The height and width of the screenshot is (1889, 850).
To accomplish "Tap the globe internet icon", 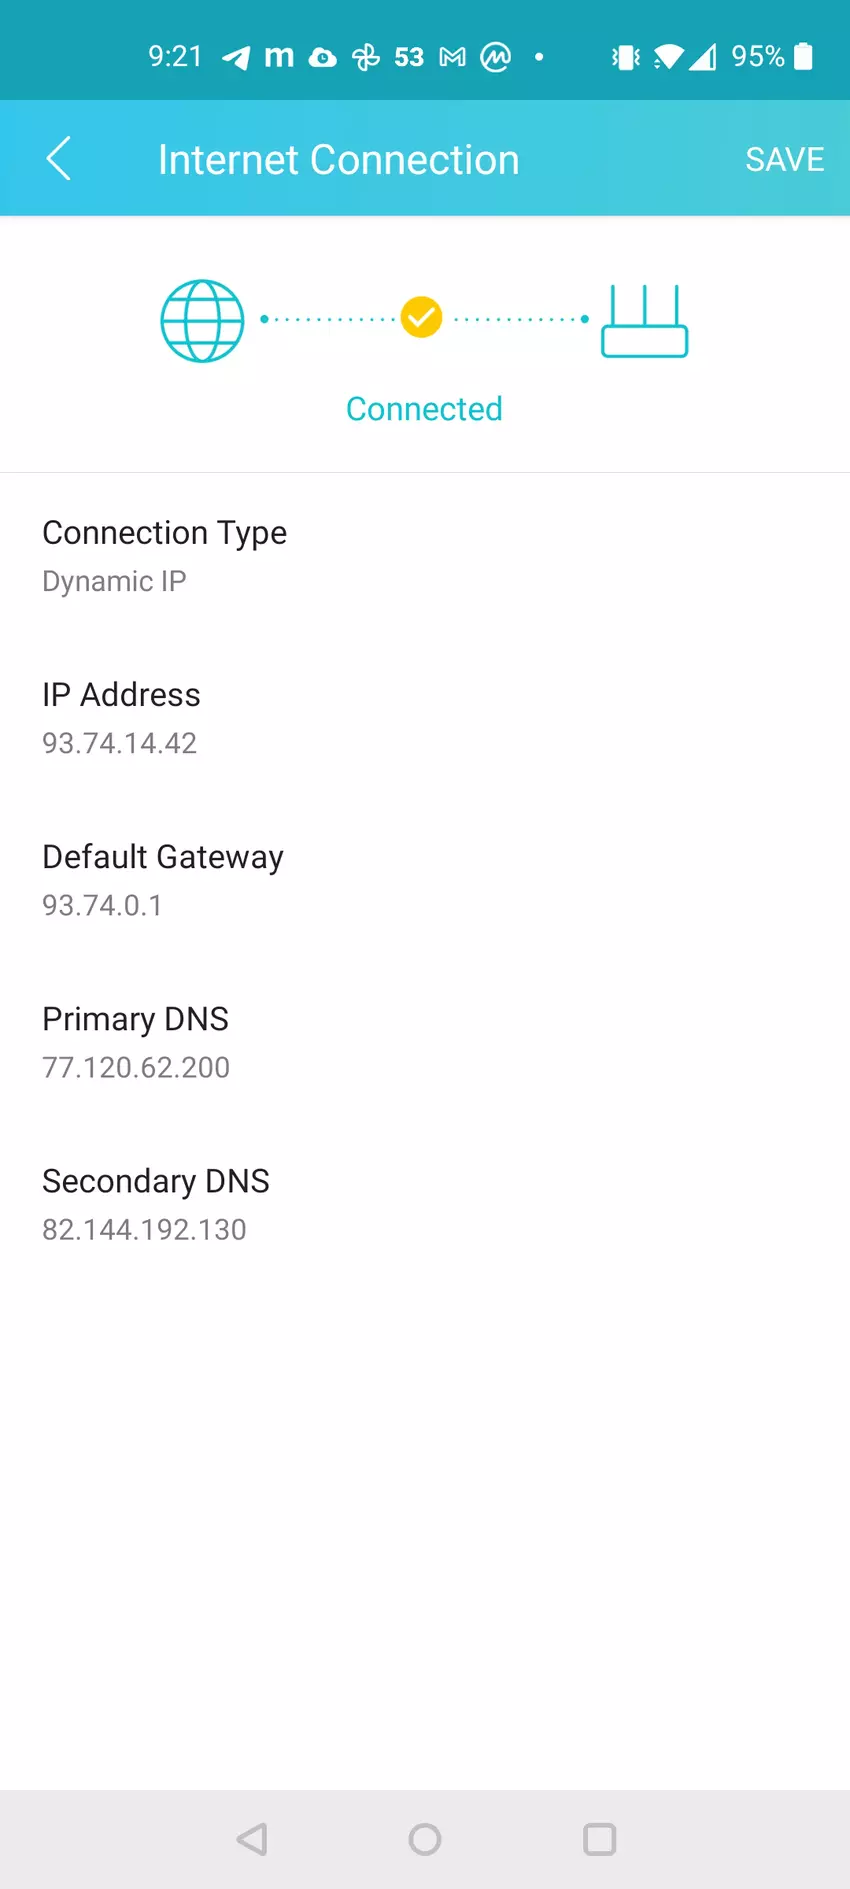I will point(202,321).
